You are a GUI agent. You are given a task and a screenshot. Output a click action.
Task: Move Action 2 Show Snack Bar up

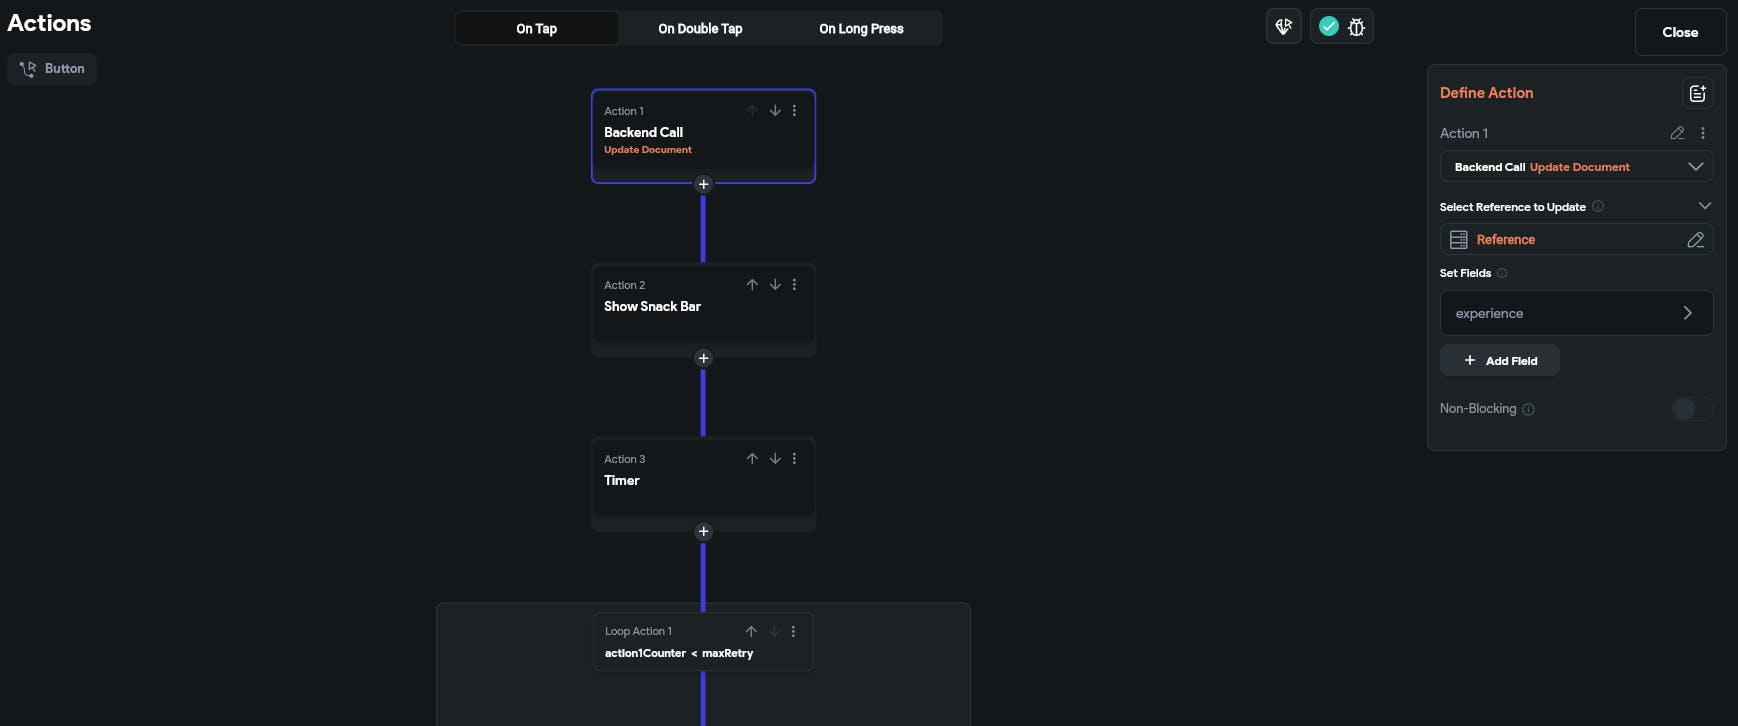(752, 285)
